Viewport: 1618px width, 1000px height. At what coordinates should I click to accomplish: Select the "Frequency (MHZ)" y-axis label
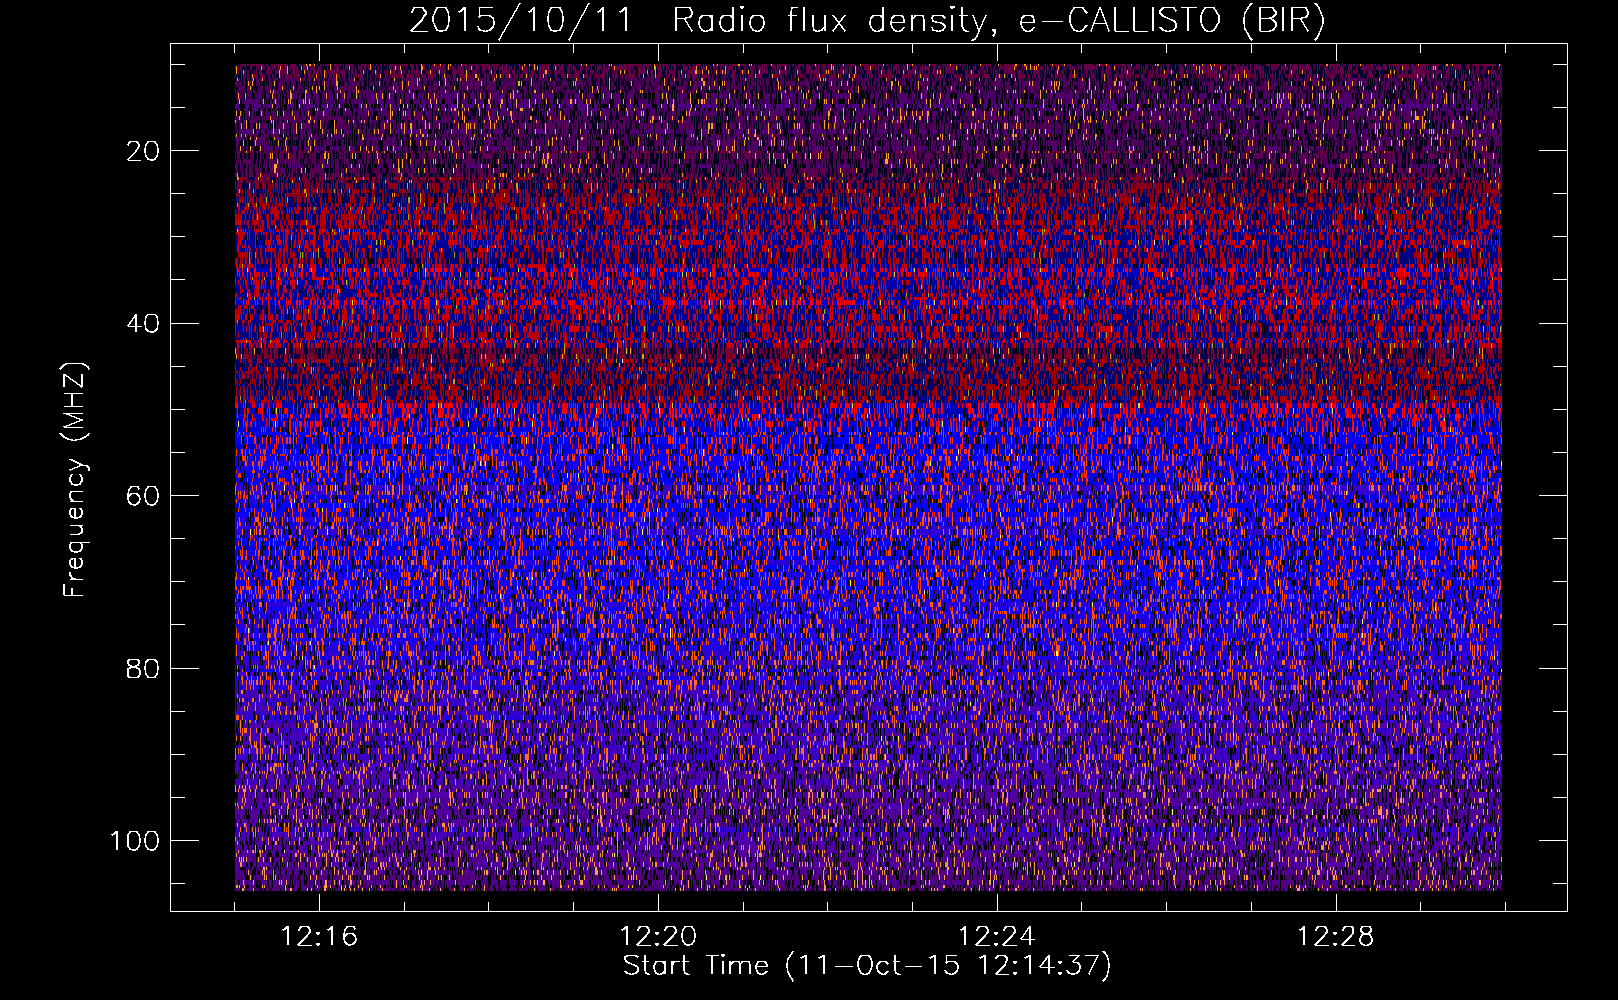pos(75,479)
